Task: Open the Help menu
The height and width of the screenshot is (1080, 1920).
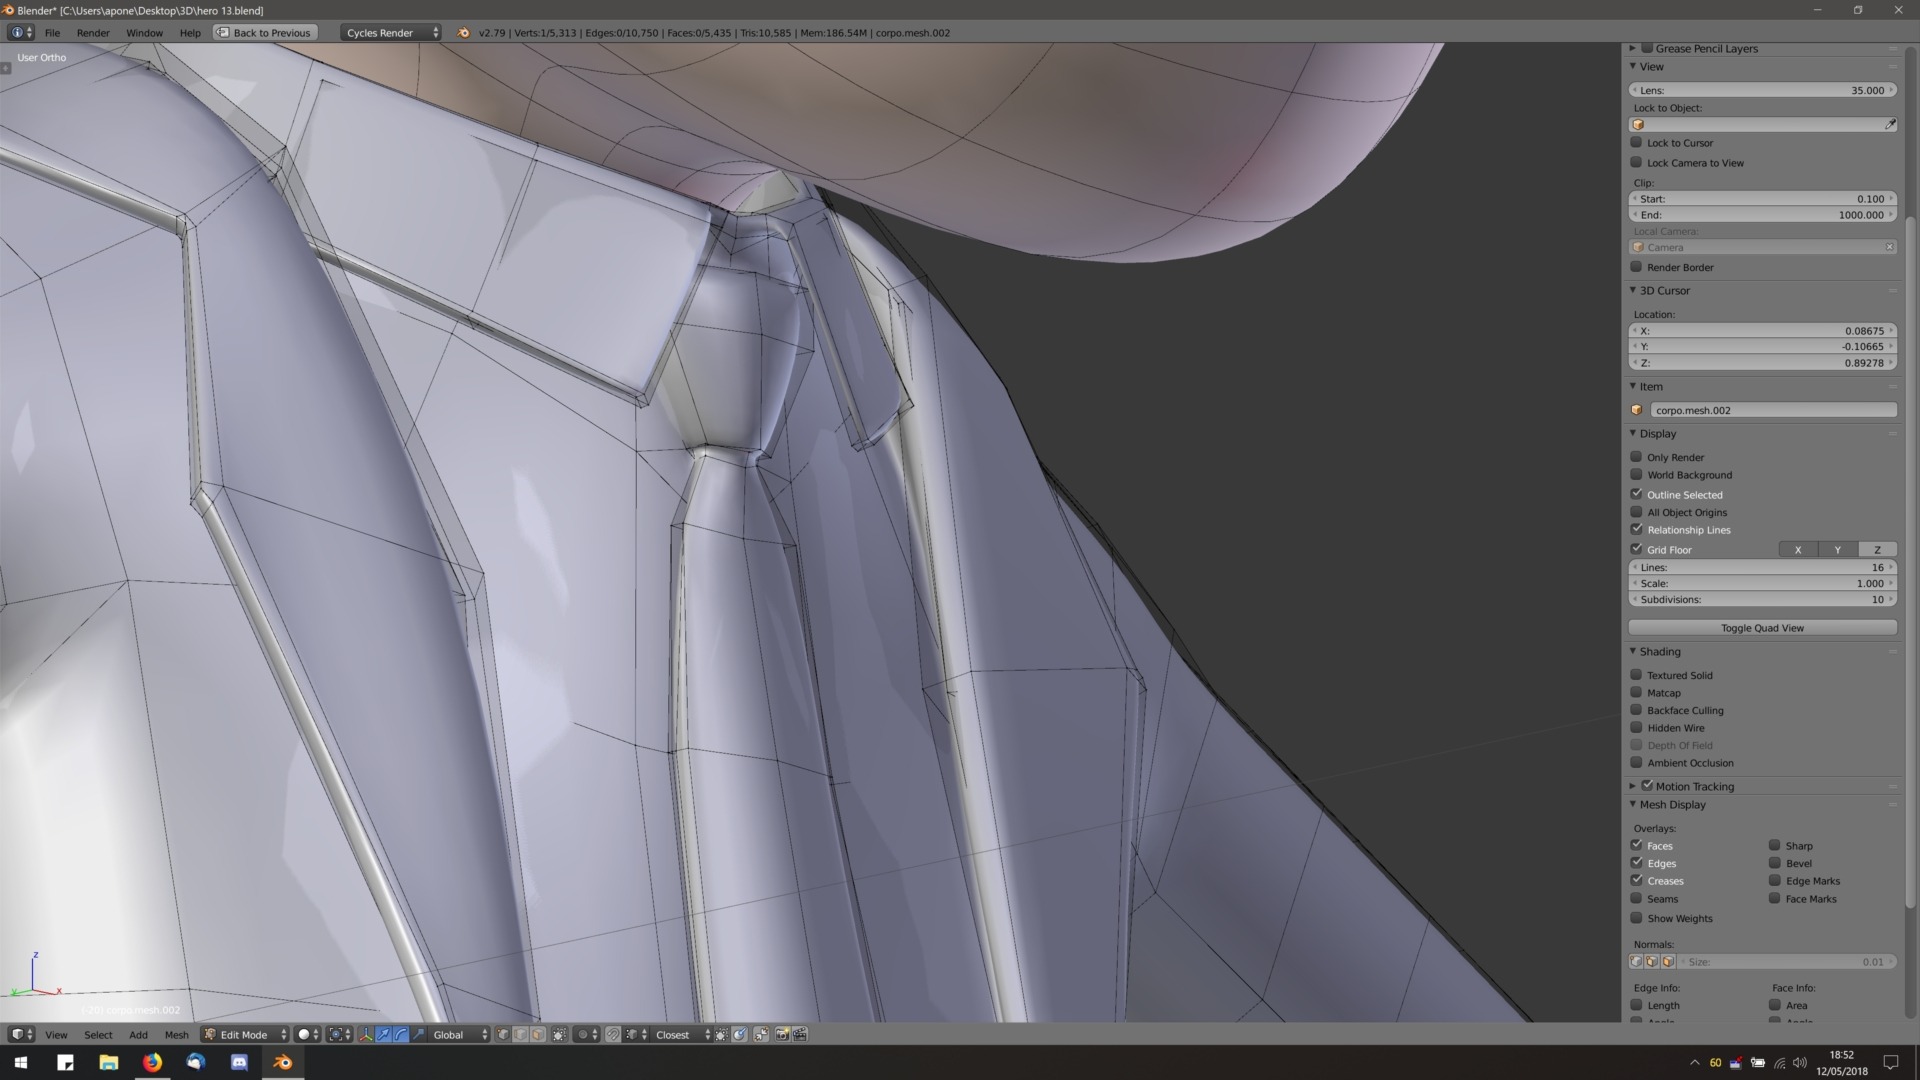Action: pos(190,33)
